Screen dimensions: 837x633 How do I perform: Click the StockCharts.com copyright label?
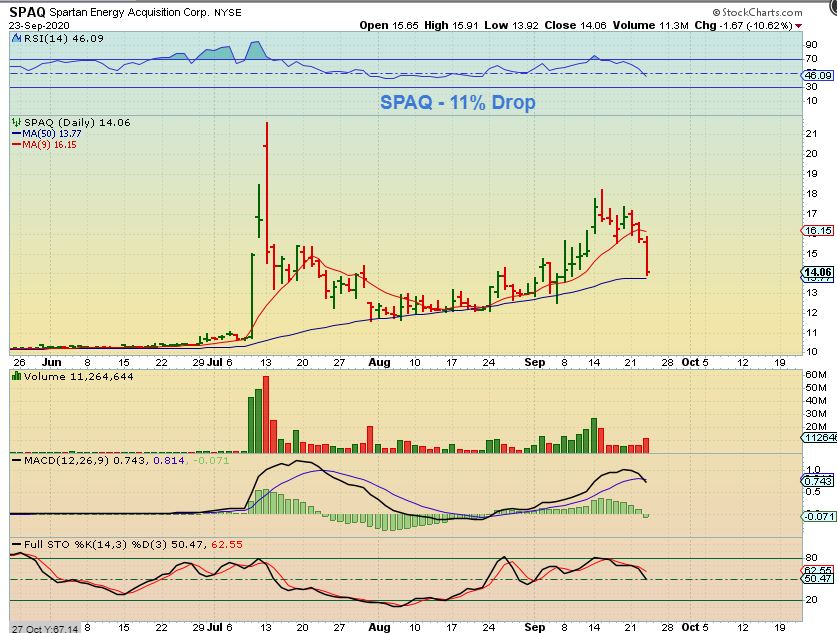(757, 12)
